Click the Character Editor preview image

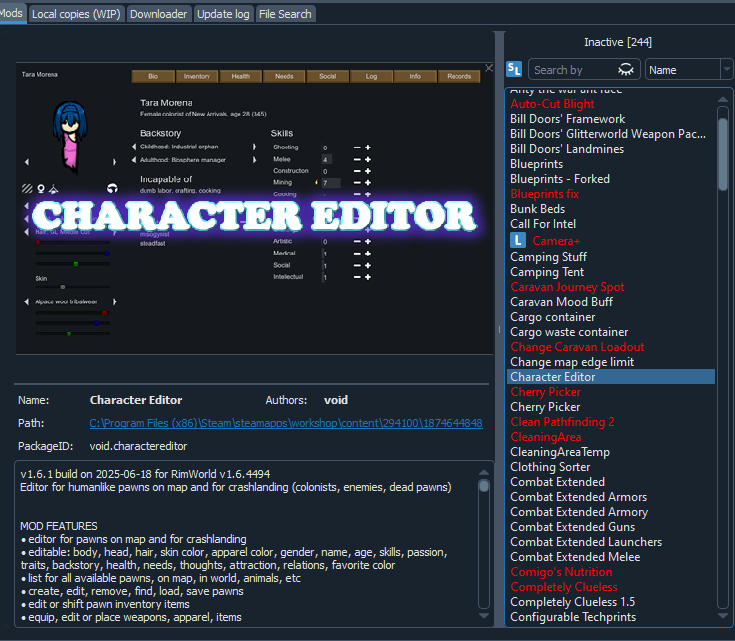coord(254,209)
